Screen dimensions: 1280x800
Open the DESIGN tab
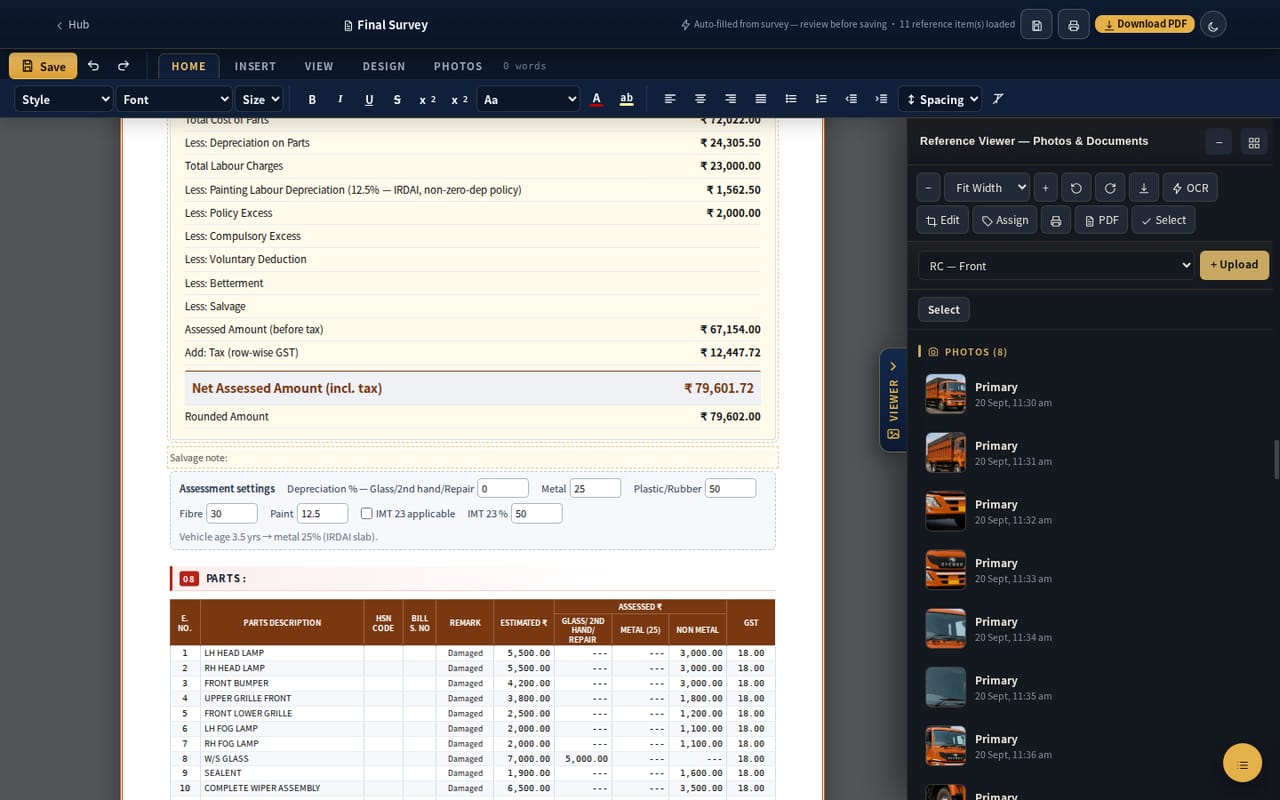point(384,66)
